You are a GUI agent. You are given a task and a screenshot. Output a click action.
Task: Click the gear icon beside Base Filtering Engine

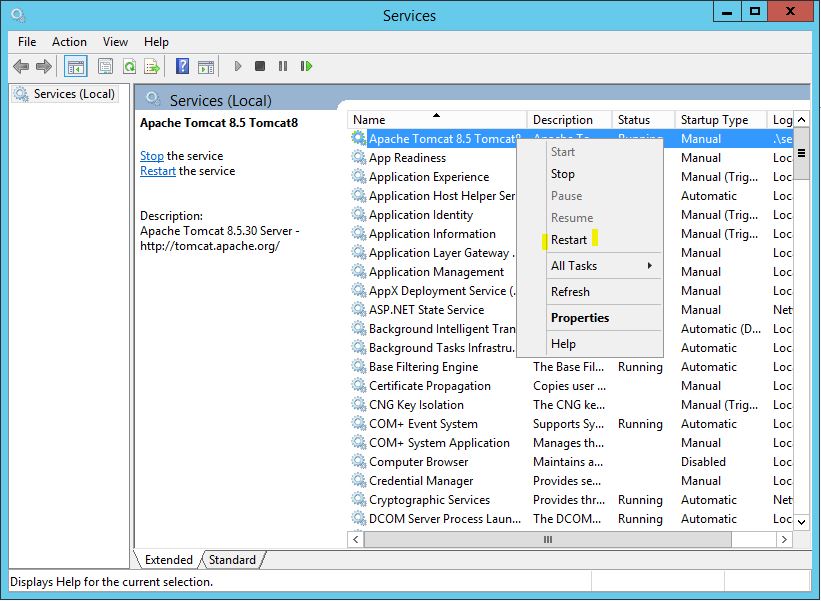(359, 366)
